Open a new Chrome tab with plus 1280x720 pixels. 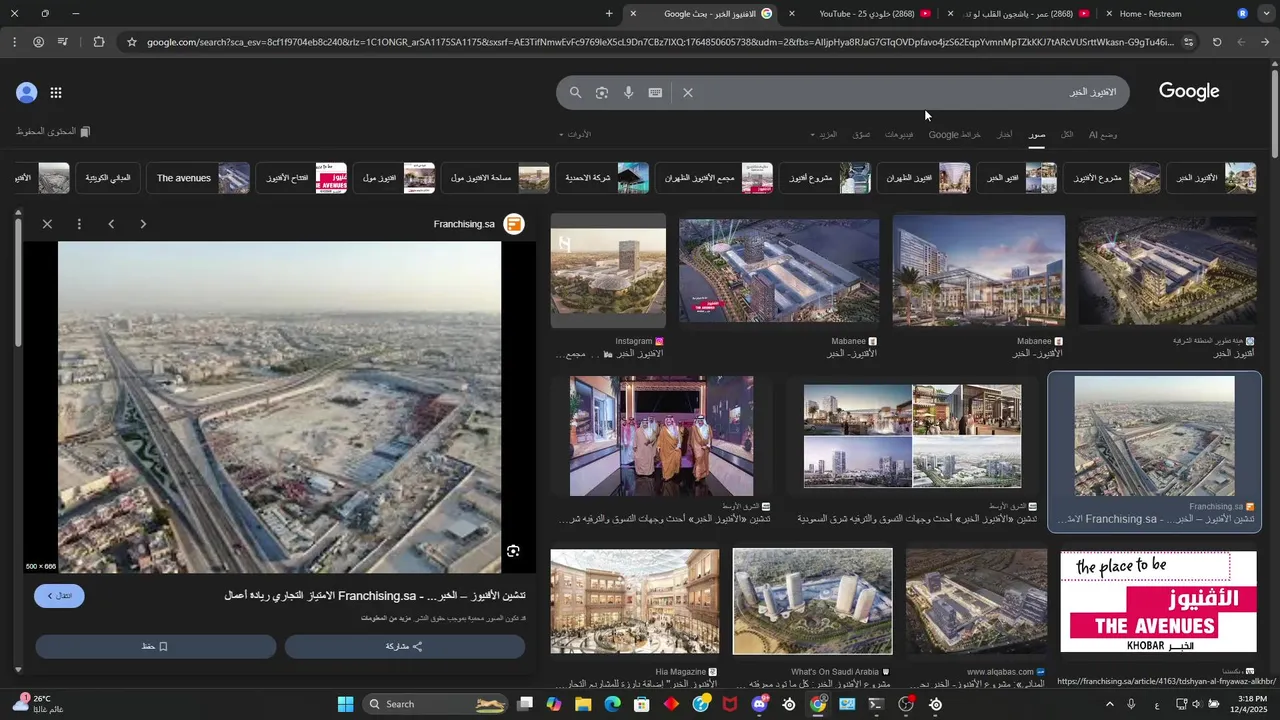coord(609,14)
